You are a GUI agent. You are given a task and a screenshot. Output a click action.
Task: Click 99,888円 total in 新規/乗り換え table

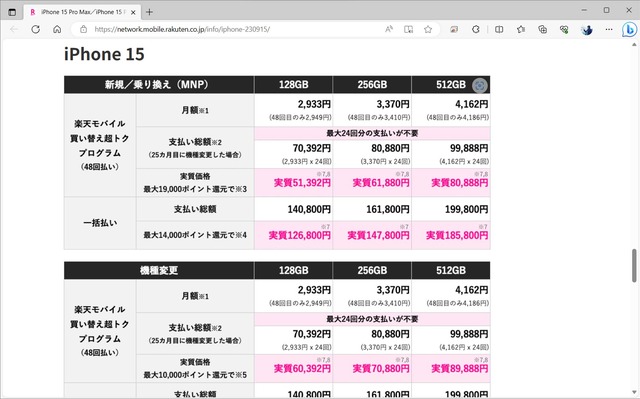point(469,148)
